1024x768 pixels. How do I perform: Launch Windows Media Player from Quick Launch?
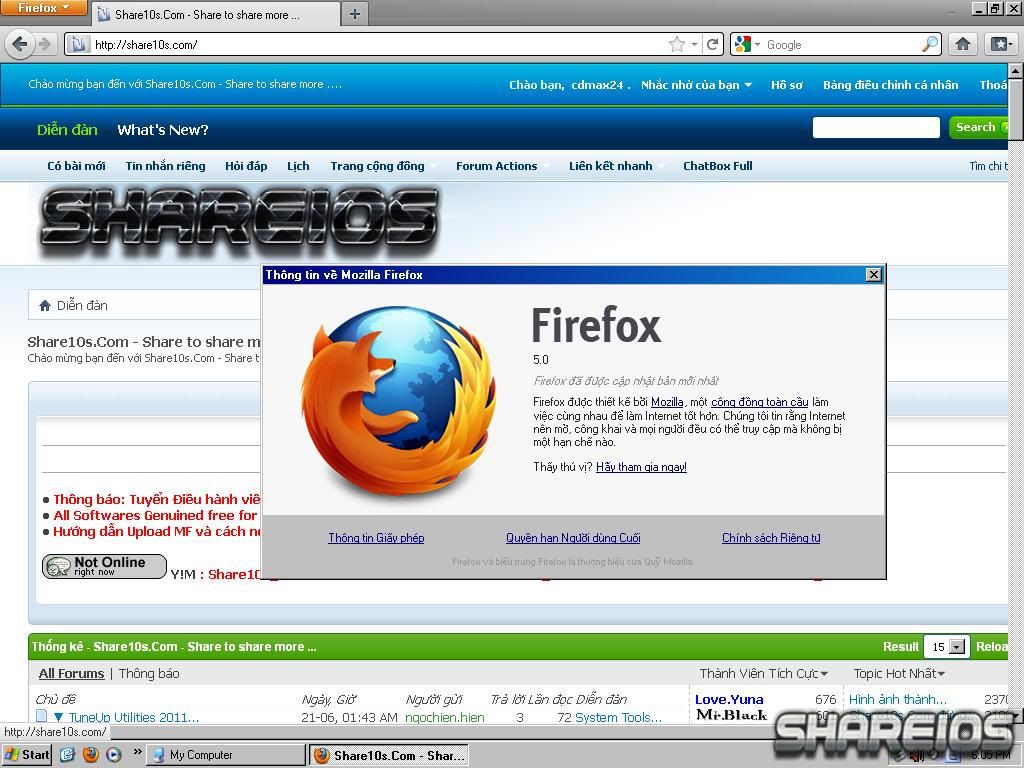tap(113, 755)
